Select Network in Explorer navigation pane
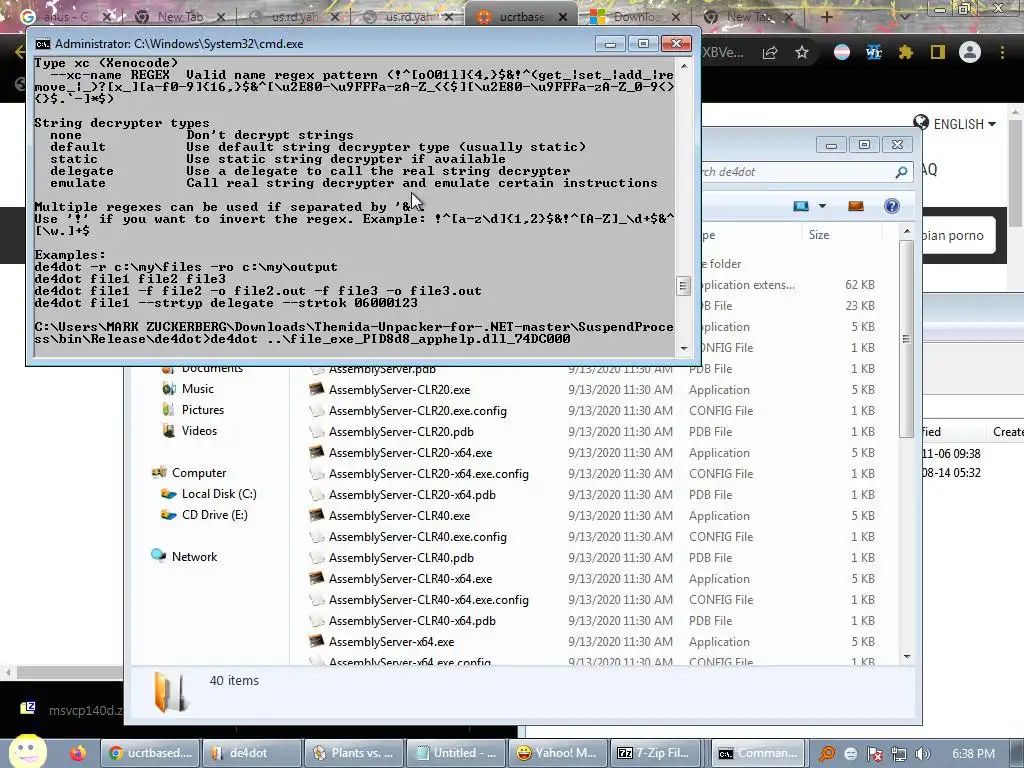The image size is (1024, 768). click(x=194, y=556)
